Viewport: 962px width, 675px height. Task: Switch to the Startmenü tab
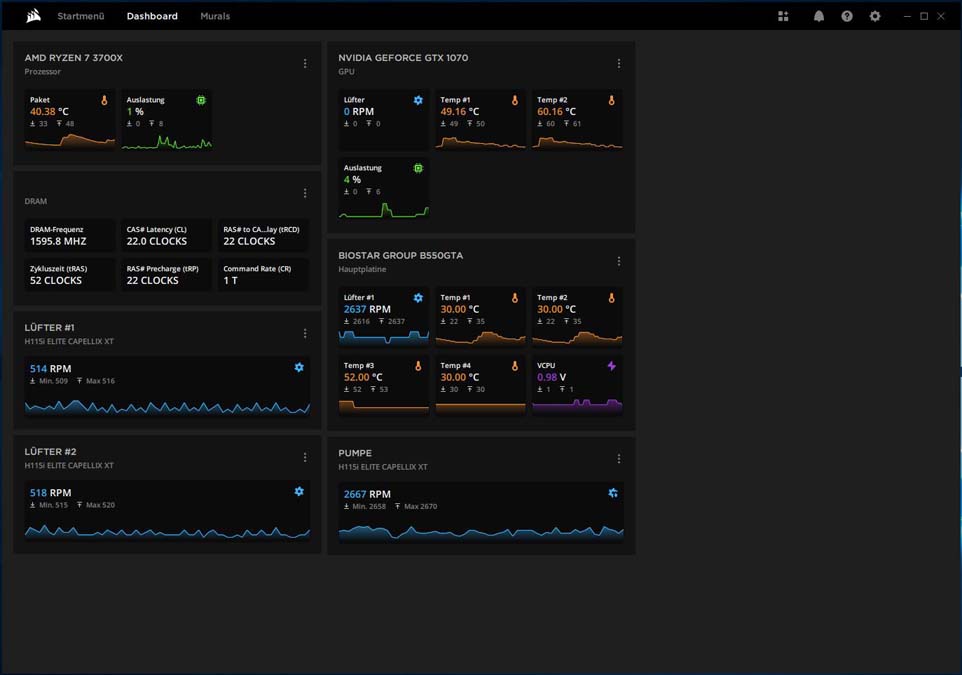(x=81, y=16)
